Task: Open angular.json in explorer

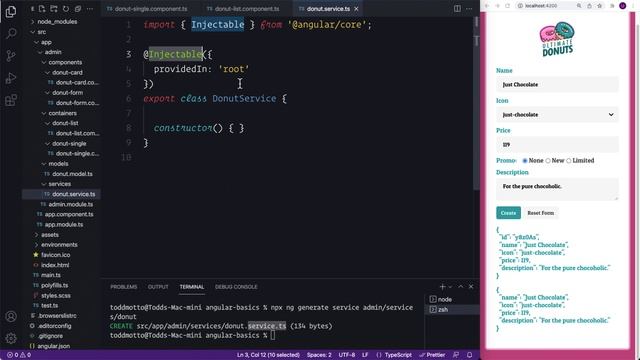Action: (x=53, y=346)
